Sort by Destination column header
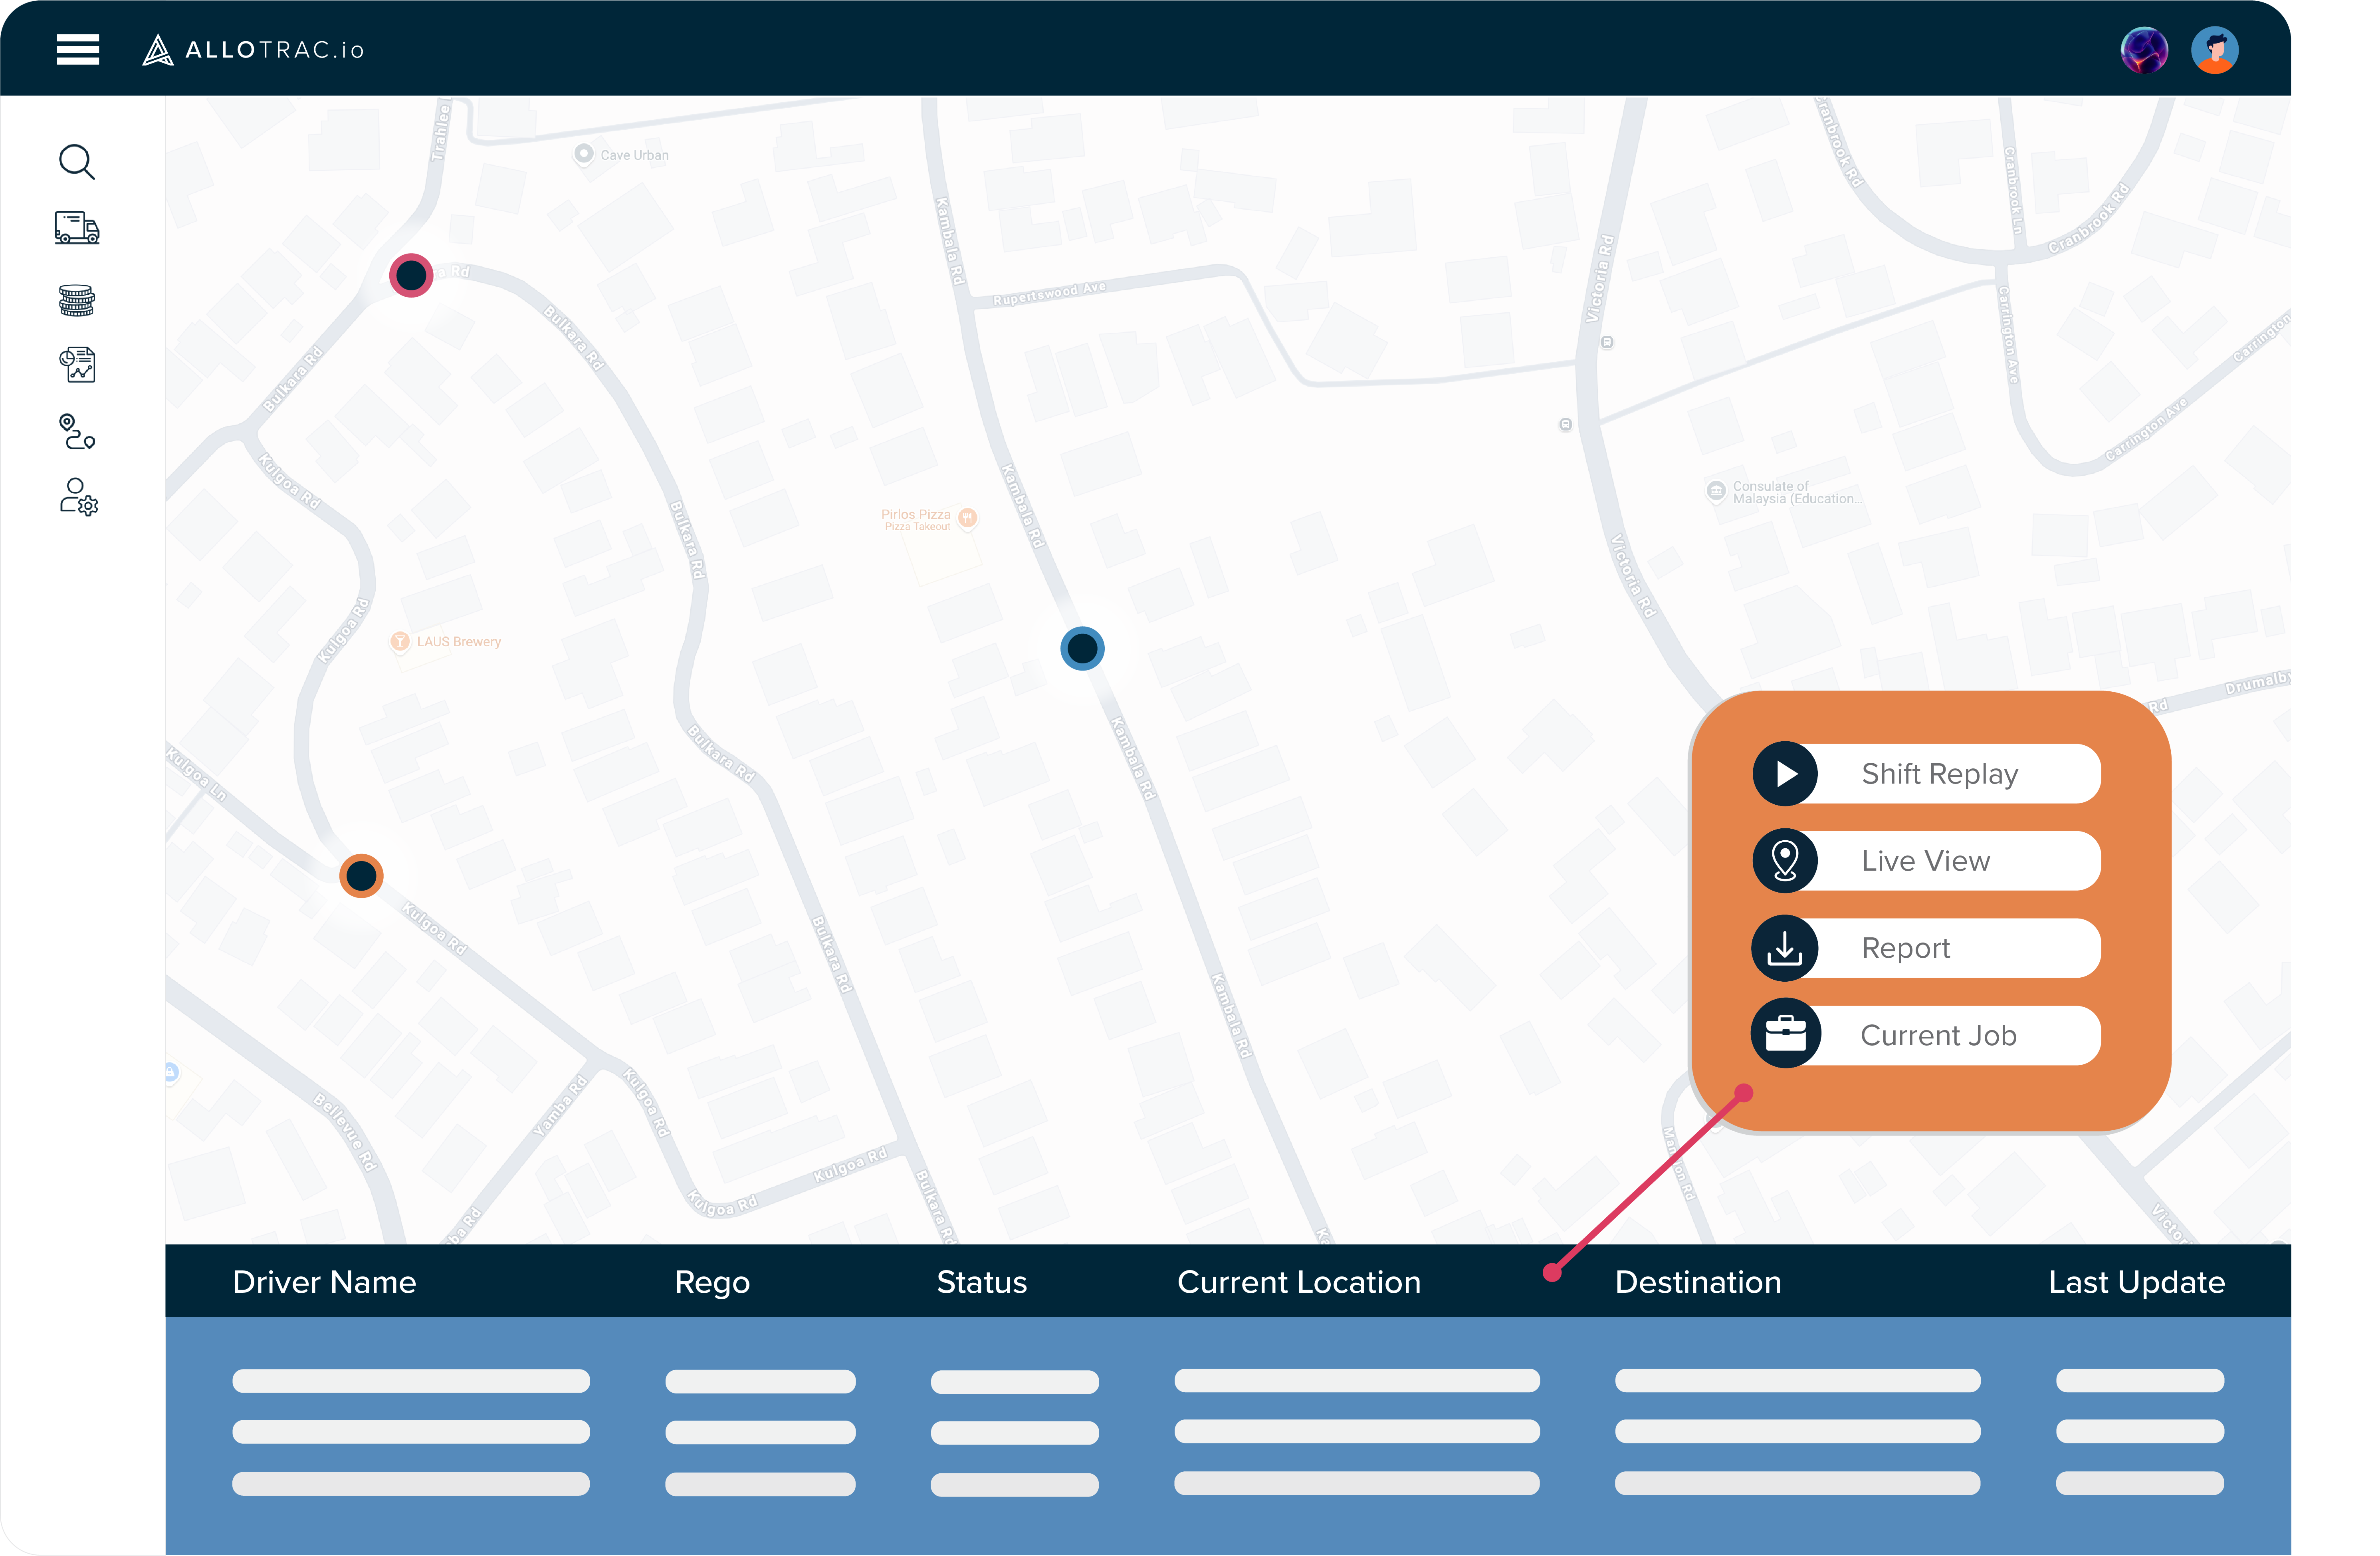The width and height of the screenshot is (2380, 1556). click(1698, 1282)
